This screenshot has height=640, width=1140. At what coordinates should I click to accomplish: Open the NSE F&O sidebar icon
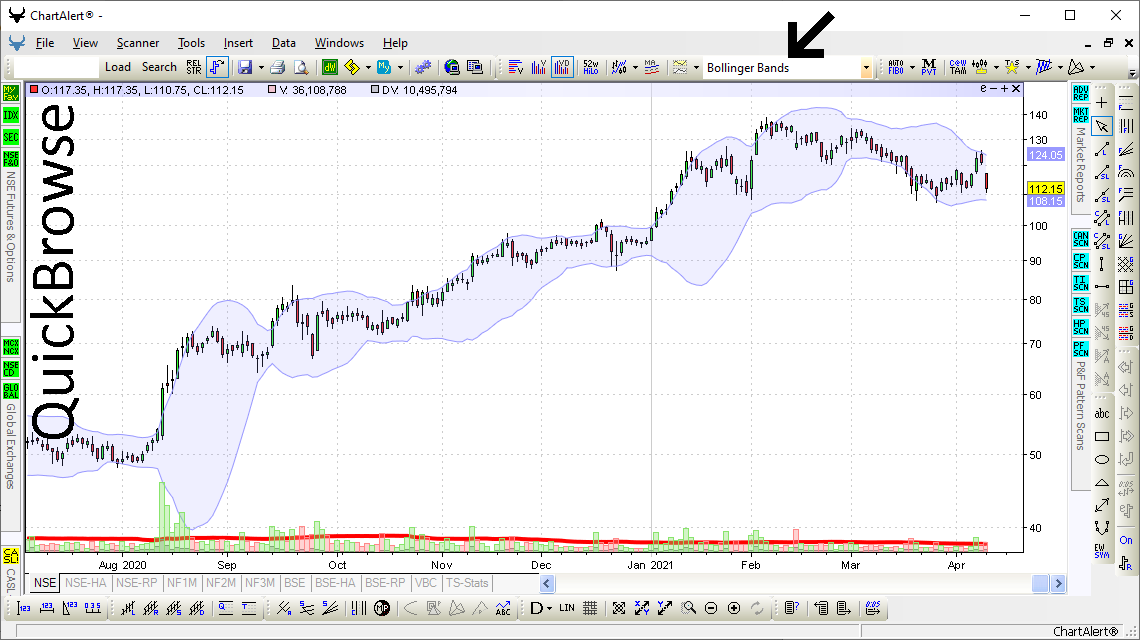(11, 159)
